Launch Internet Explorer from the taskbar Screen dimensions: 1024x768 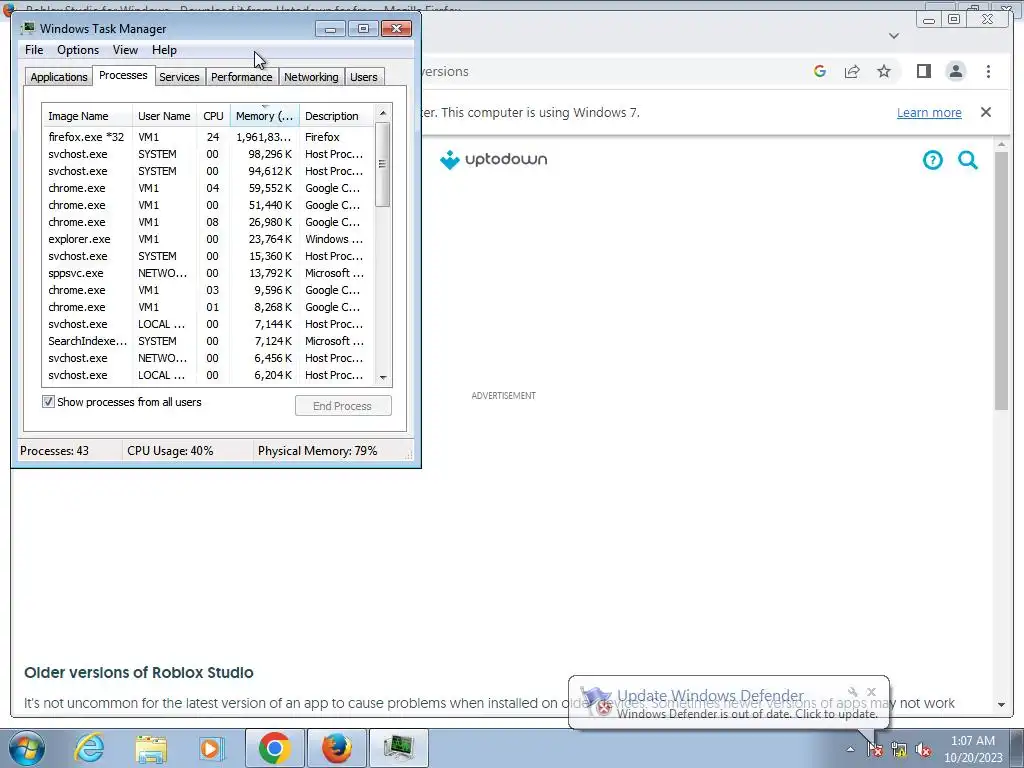coord(89,748)
